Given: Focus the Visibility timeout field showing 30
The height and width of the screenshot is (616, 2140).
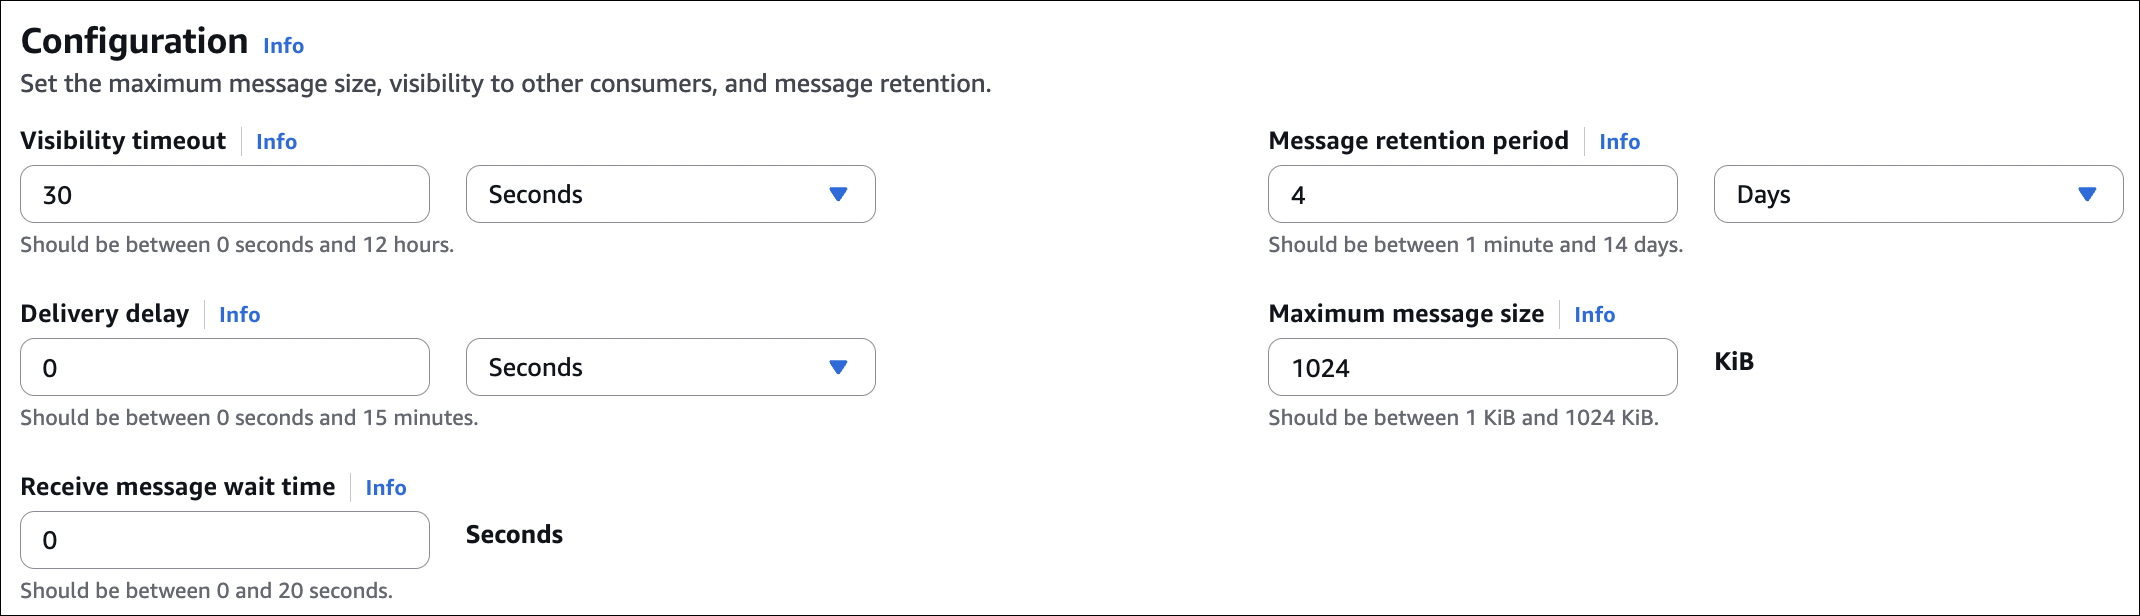Looking at the screenshot, I should point(225,194).
